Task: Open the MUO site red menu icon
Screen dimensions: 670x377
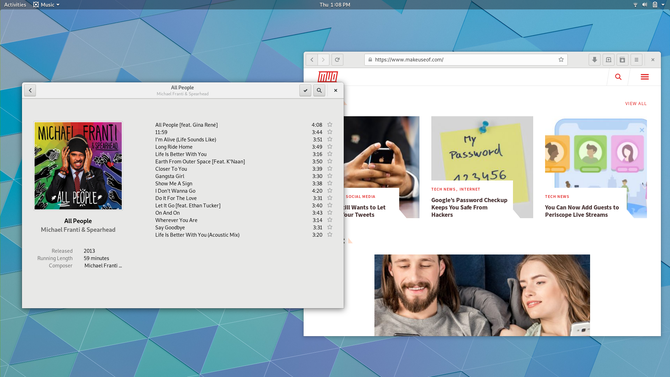Action: 645,77
